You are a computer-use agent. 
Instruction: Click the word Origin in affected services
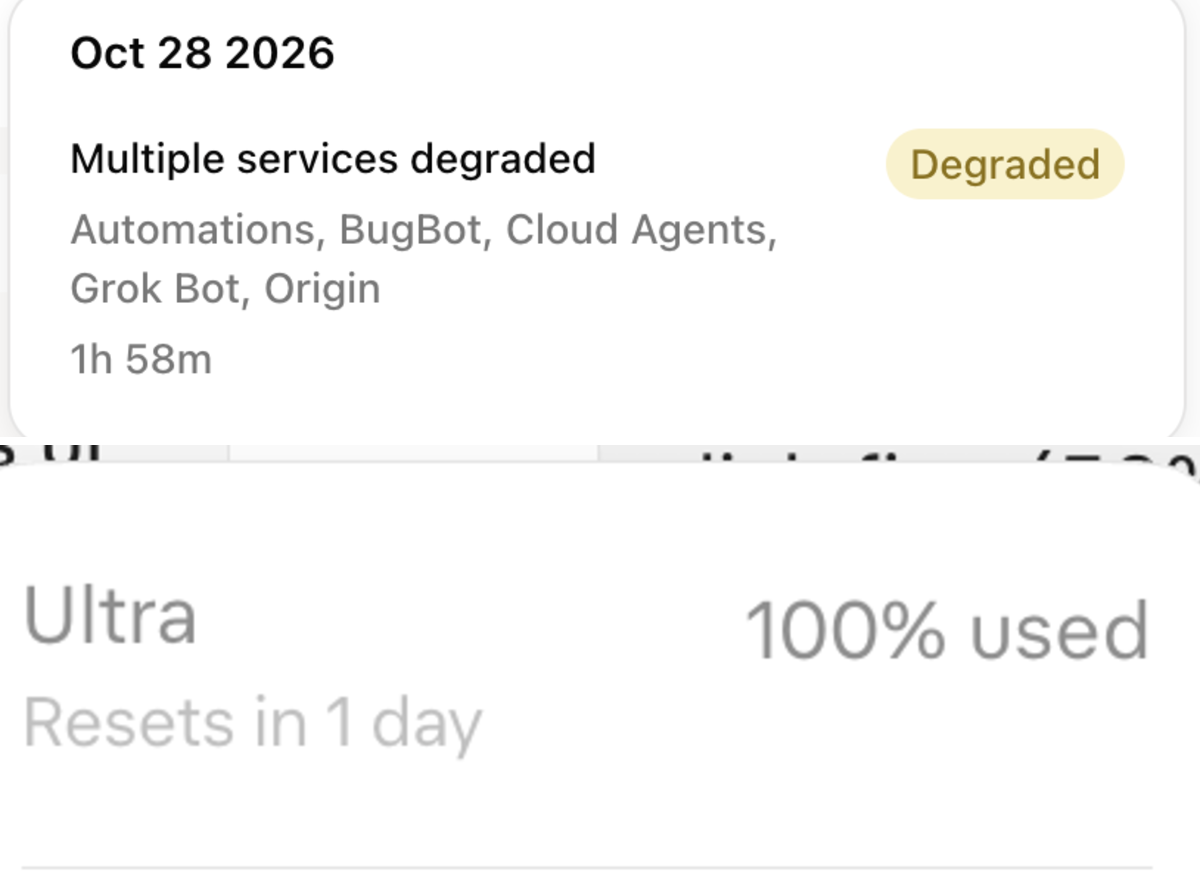(322, 290)
